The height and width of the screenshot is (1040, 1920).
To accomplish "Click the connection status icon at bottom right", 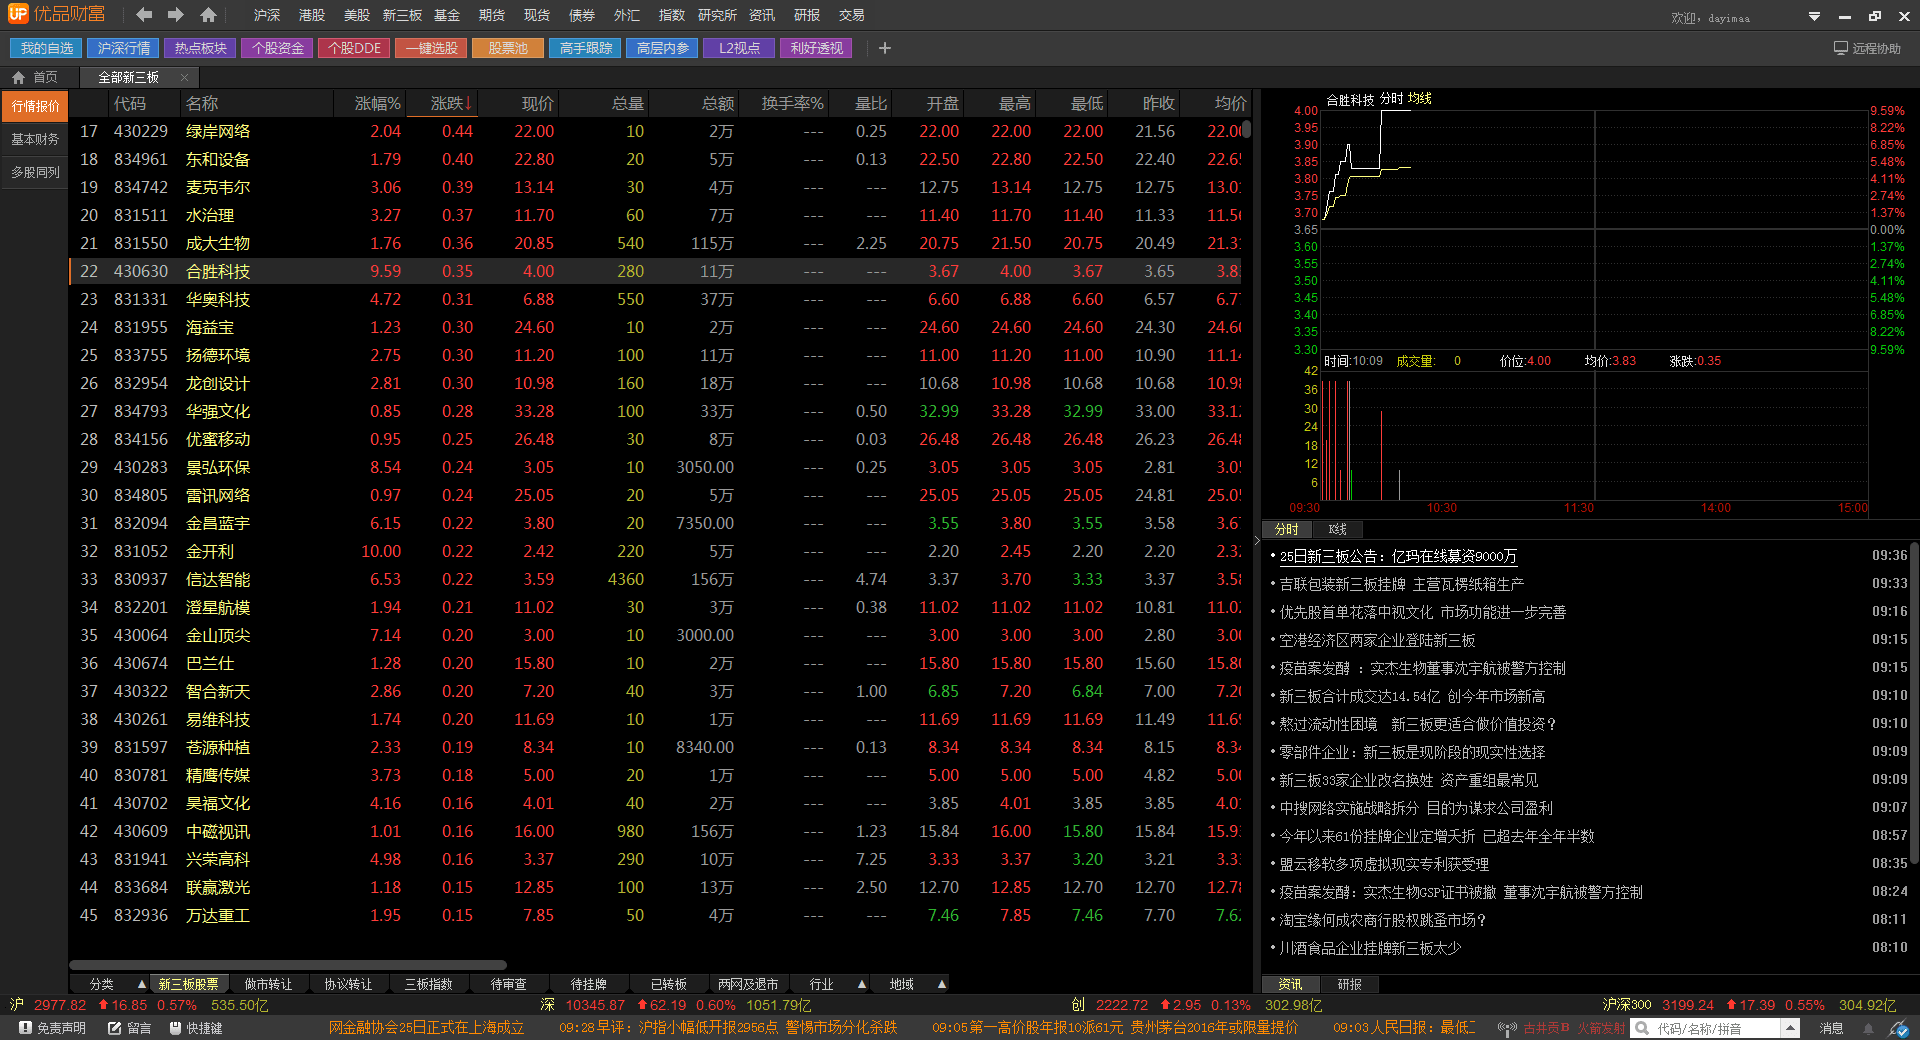I will pos(1899,1028).
